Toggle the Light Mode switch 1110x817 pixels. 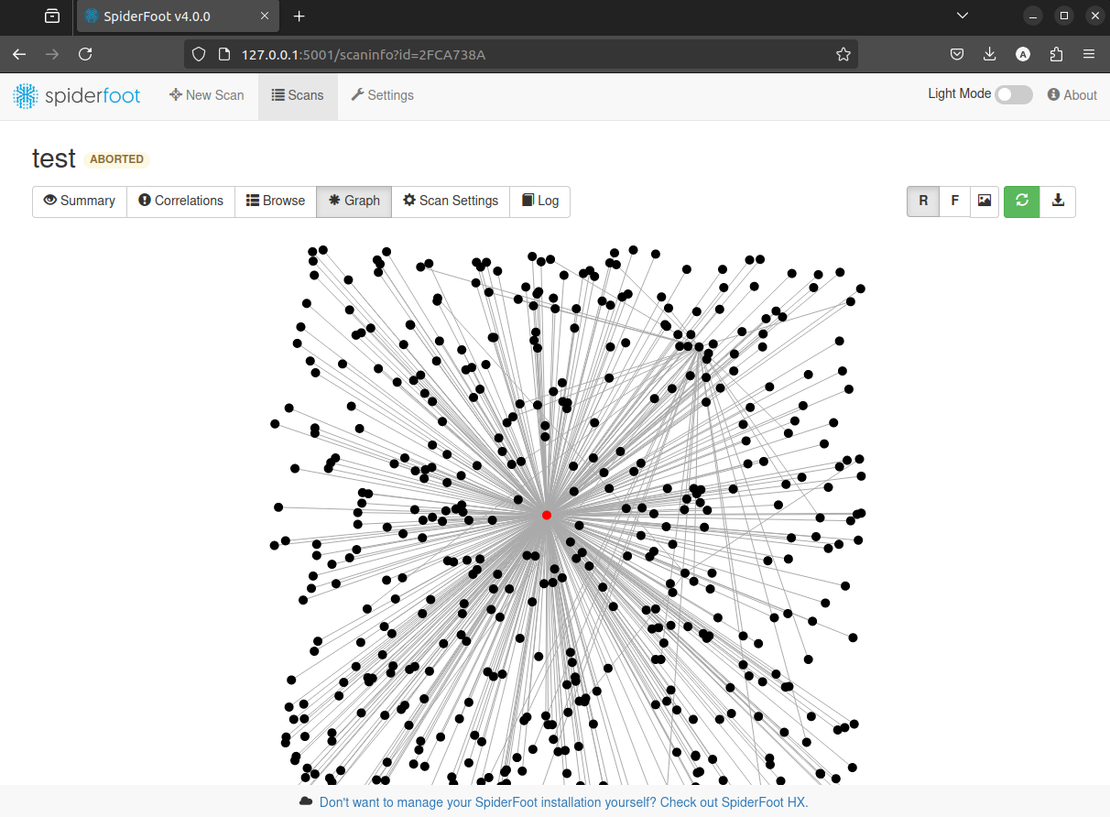1013,95
